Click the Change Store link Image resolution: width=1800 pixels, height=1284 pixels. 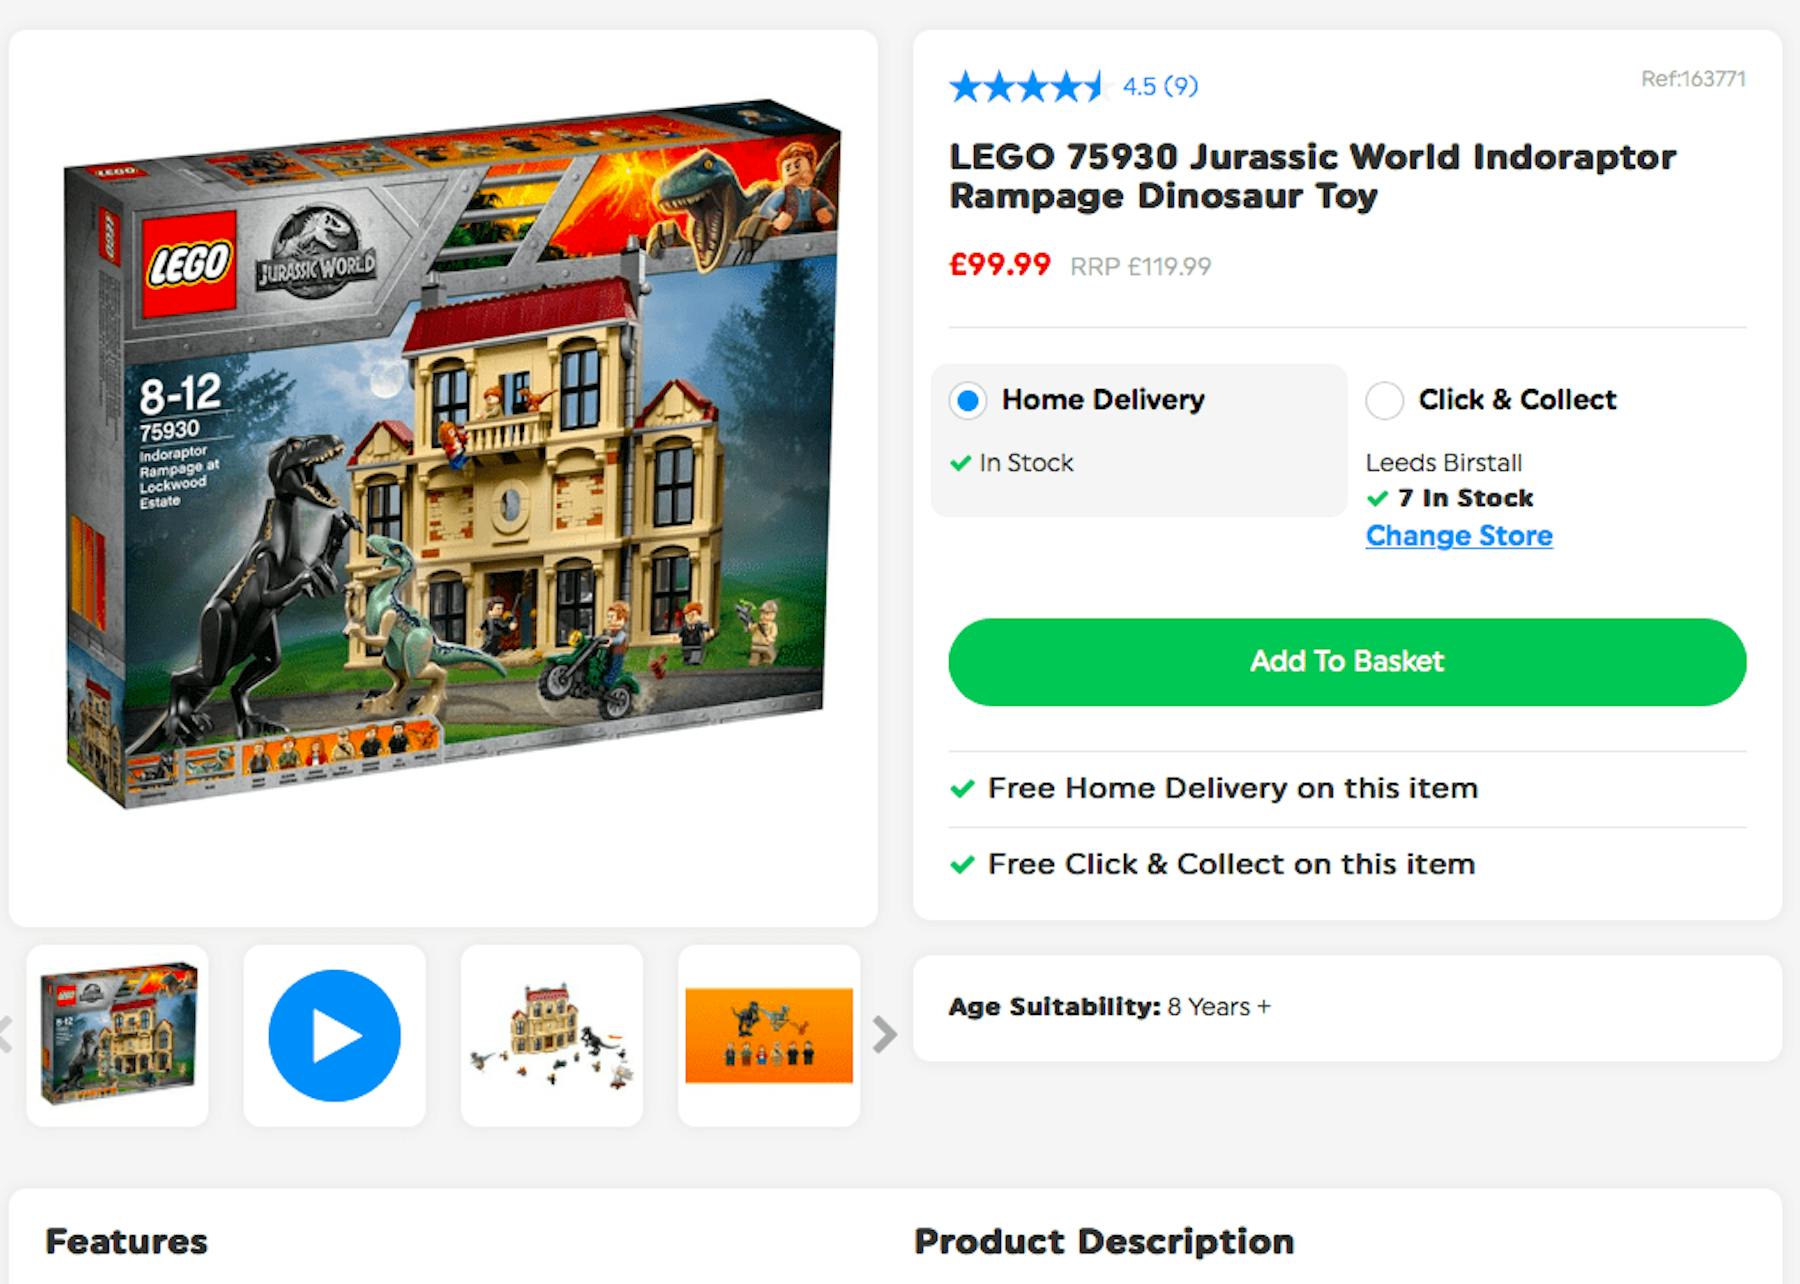[x=1459, y=536]
